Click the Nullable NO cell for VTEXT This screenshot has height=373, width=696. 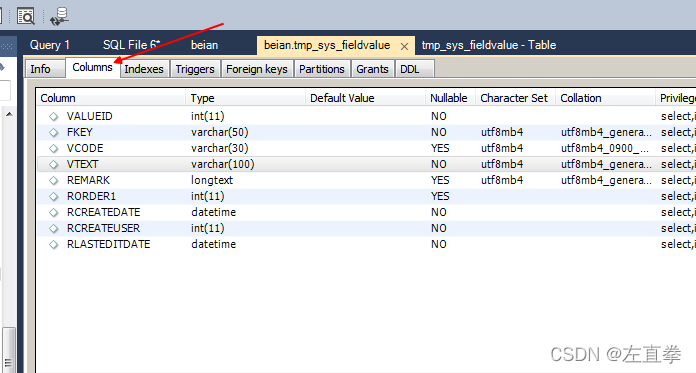point(439,164)
